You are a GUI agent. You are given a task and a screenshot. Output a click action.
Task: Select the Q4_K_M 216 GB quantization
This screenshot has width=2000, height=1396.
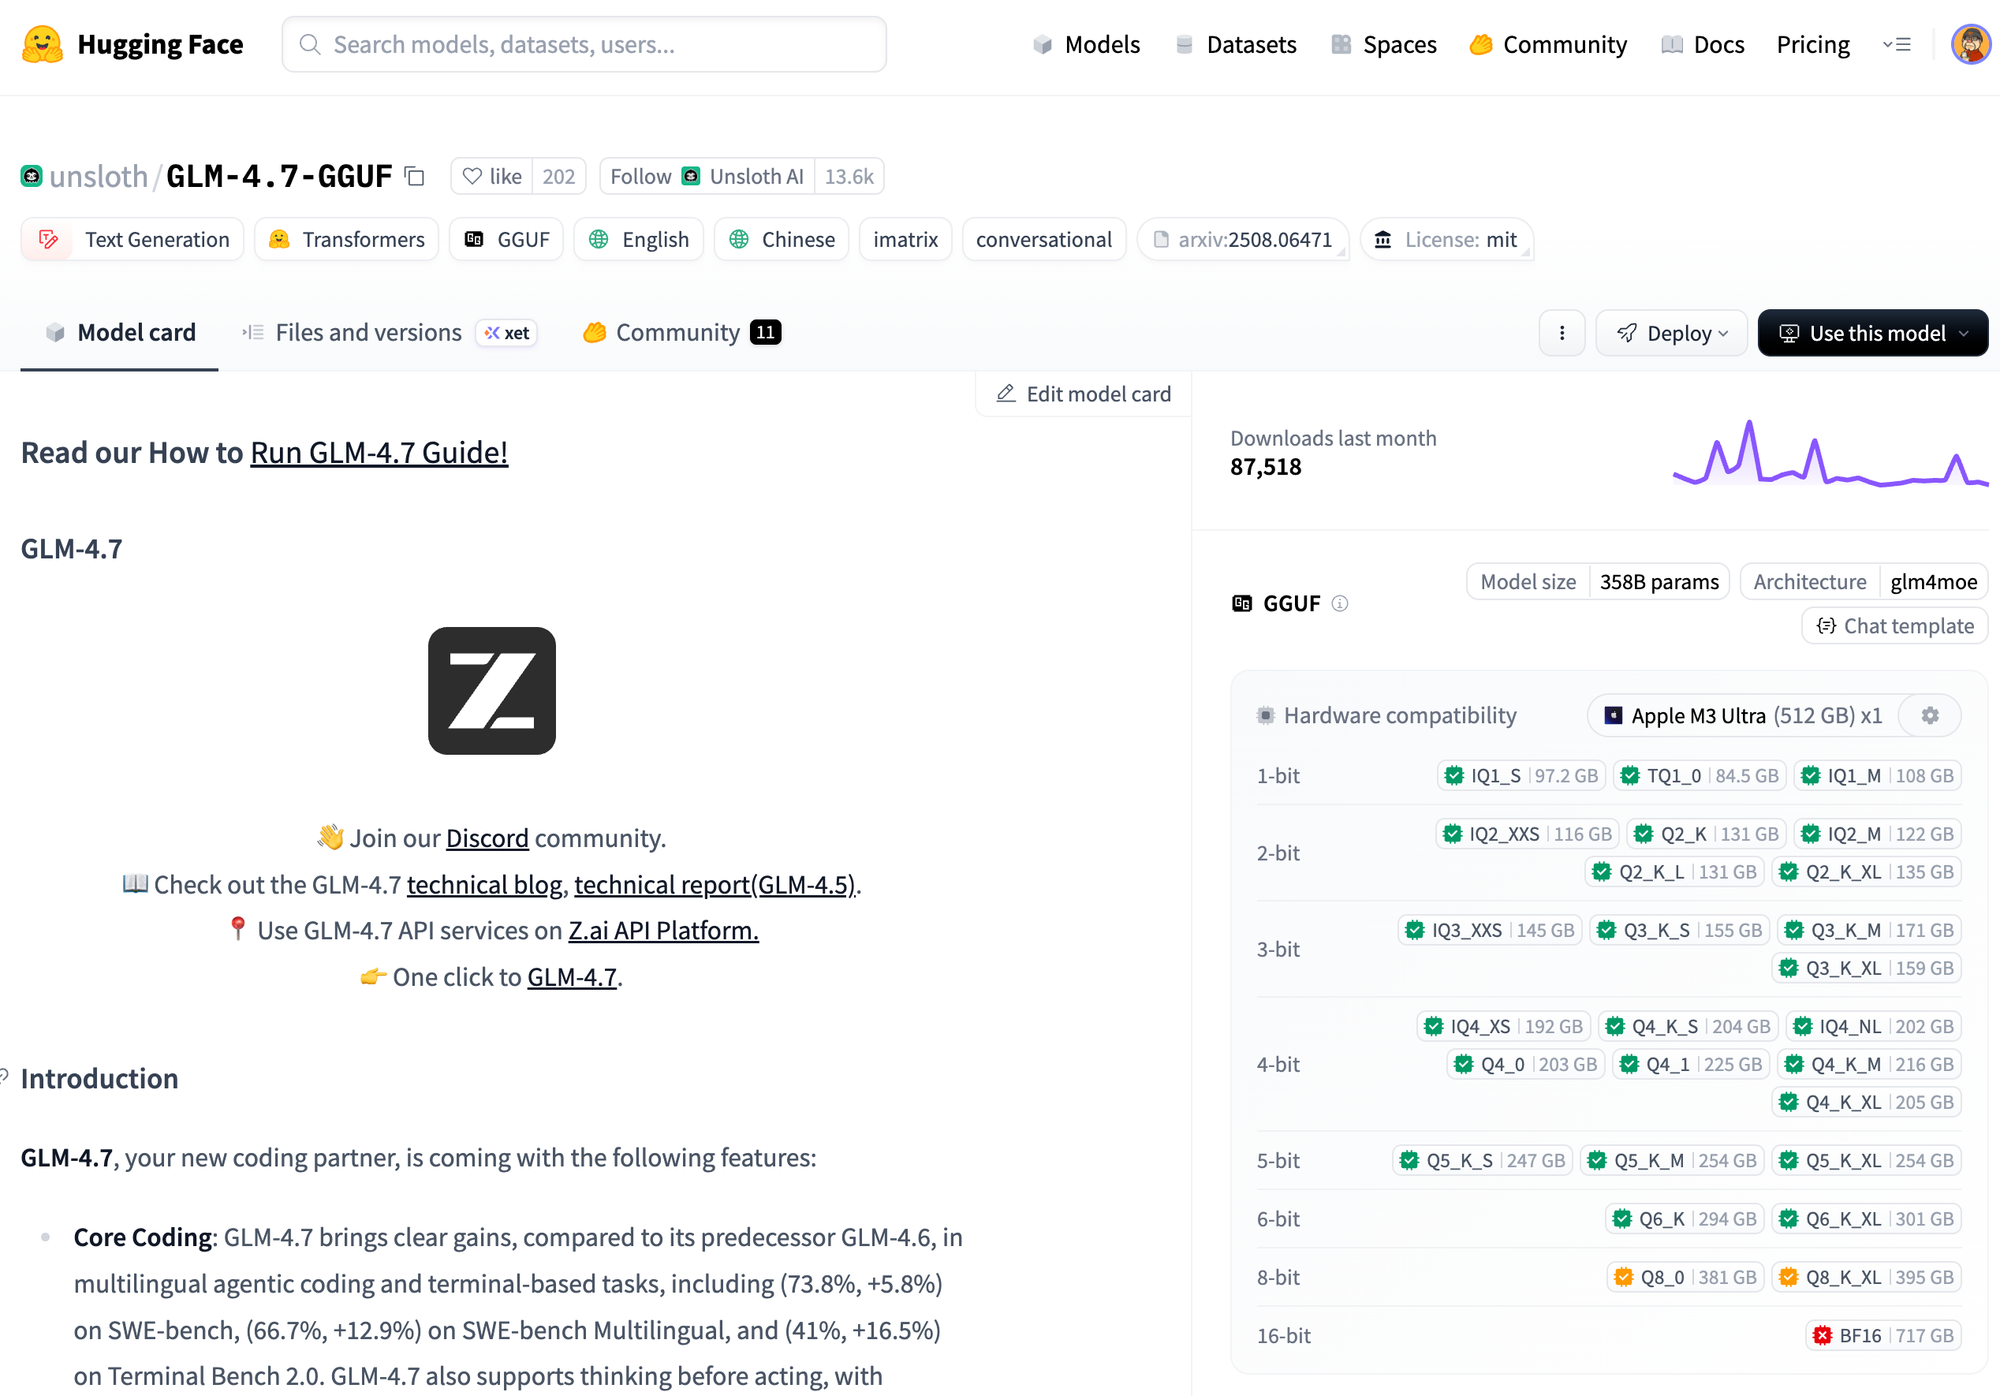[1868, 1064]
